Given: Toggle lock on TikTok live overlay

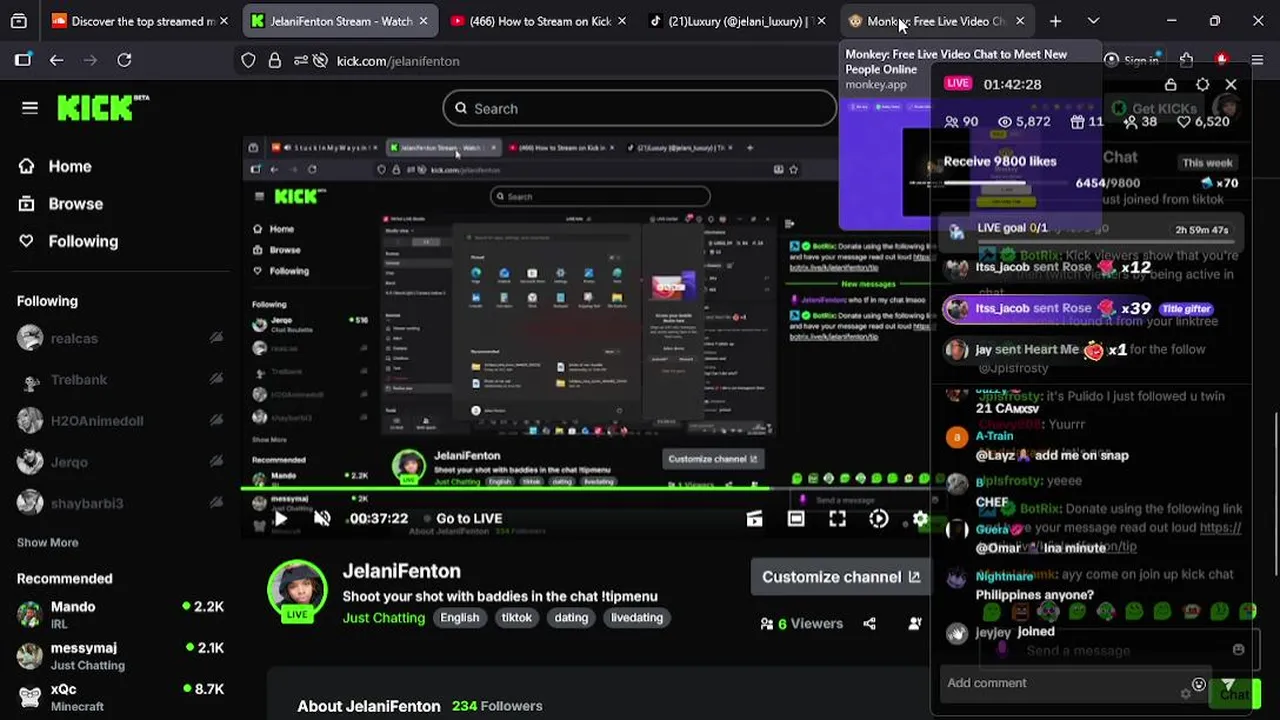Looking at the screenshot, I should tap(1171, 84).
